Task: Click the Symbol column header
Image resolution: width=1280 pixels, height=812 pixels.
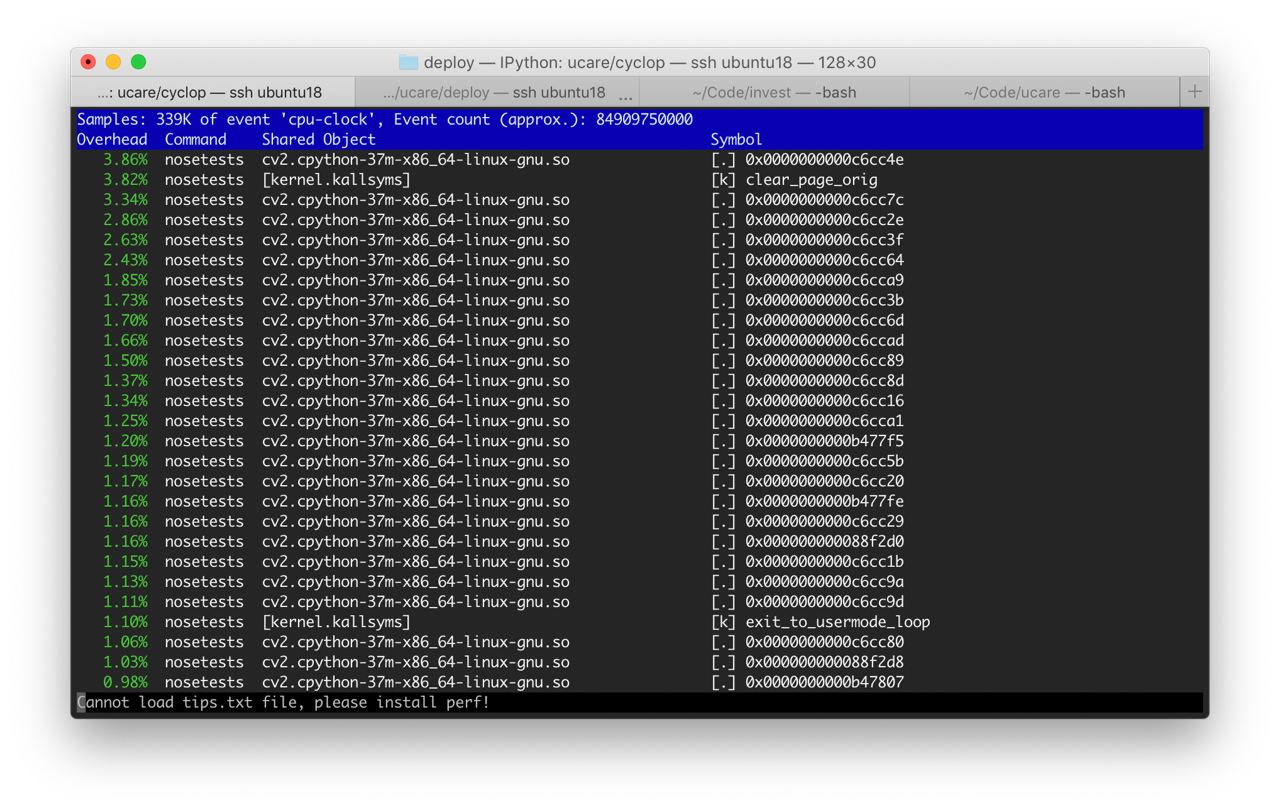Action: [x=736, y=139]
